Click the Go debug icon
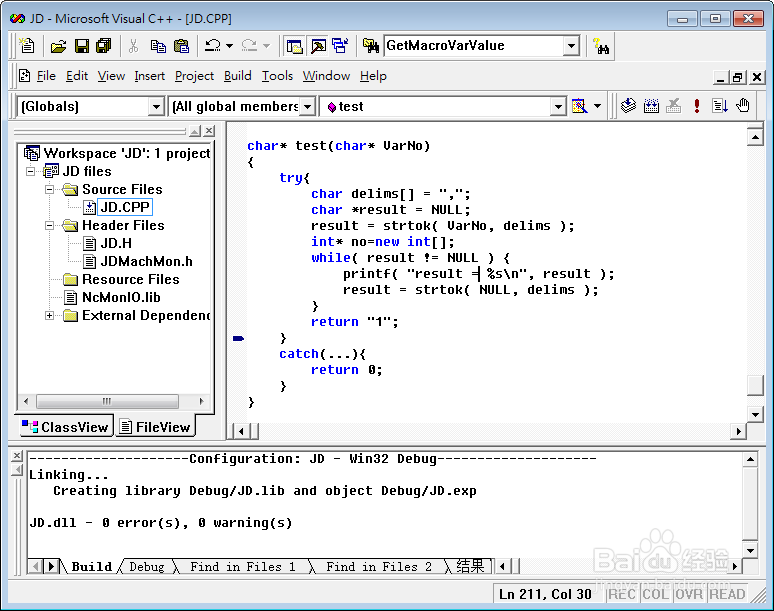 pyautogui.click(x=720, y=106)
